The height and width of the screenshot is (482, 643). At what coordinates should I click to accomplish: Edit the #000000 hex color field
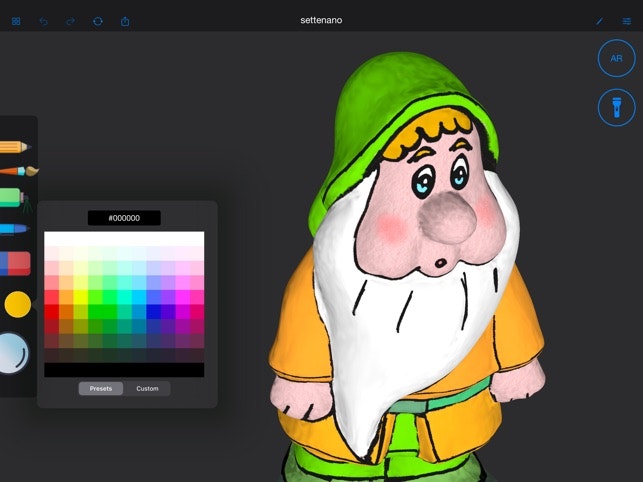click(124, 218)
